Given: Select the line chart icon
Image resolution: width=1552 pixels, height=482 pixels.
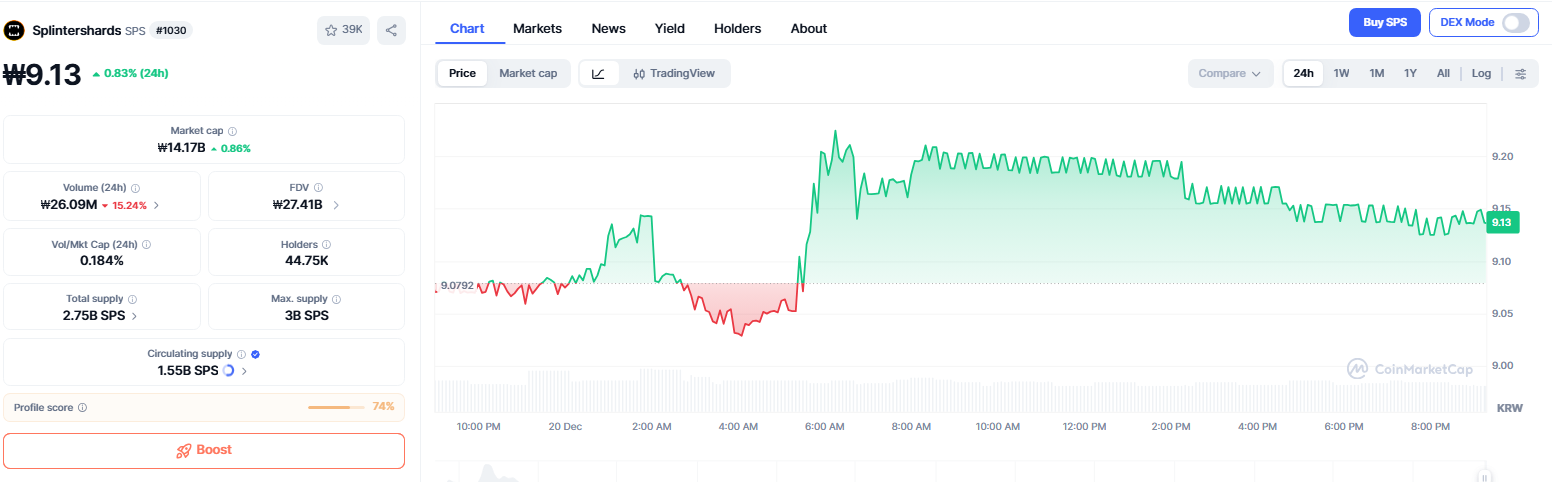Looking at the screenshot, I should (x=598, y=73).
